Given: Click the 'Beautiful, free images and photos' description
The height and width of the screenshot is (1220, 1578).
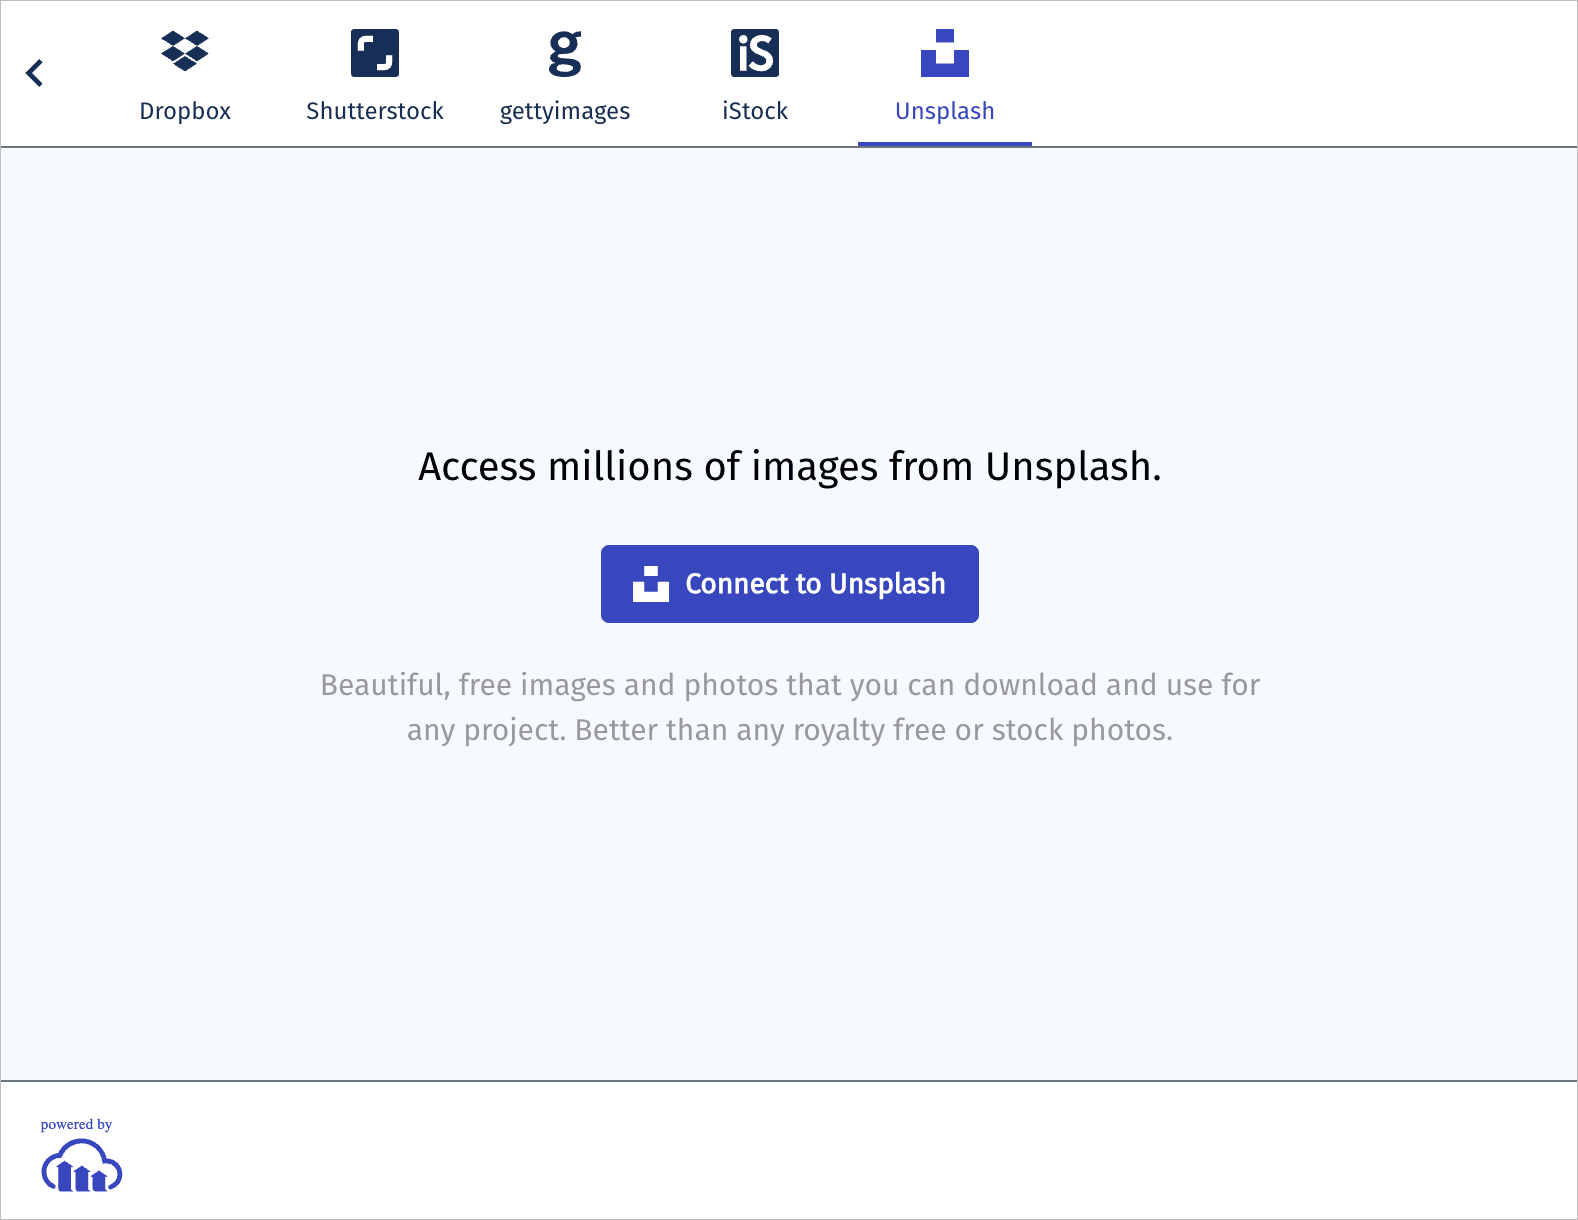Looking at the screenshot, I should [790, 707].
